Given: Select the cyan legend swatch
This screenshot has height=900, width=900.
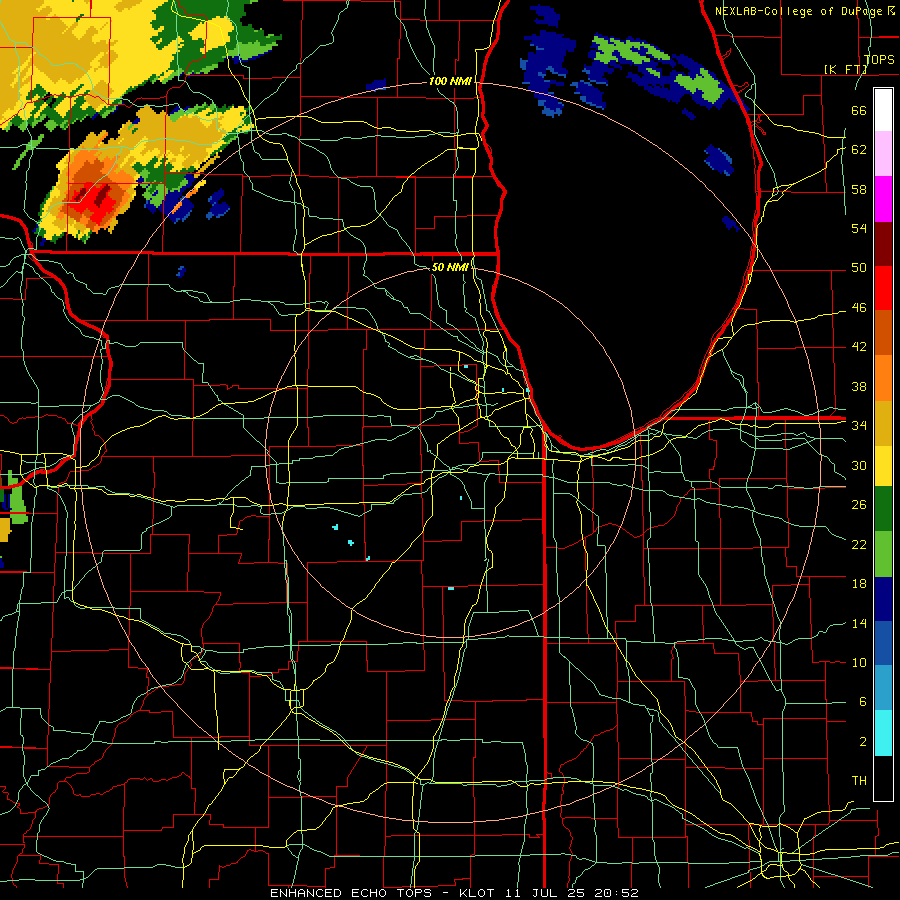Looking at the screenshot, I should (x=883, y=733).
